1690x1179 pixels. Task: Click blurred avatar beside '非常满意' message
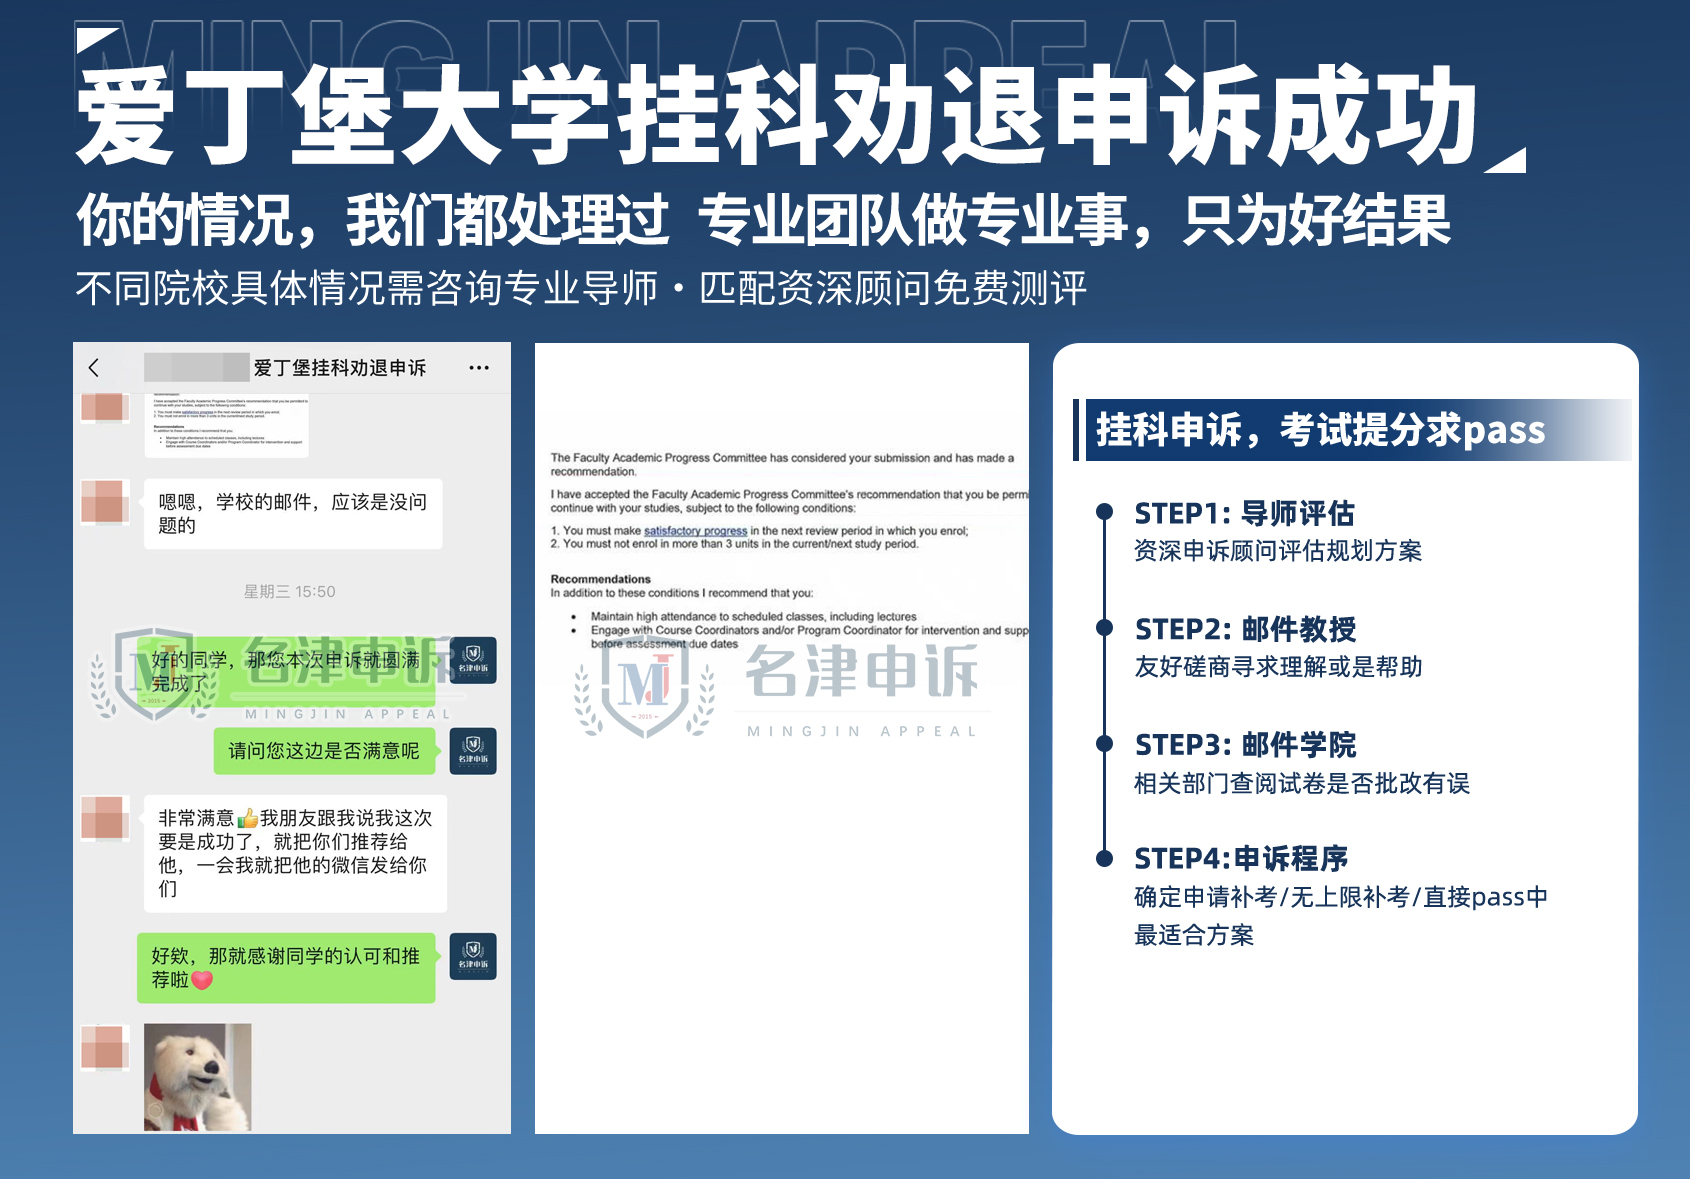[106, 818]
